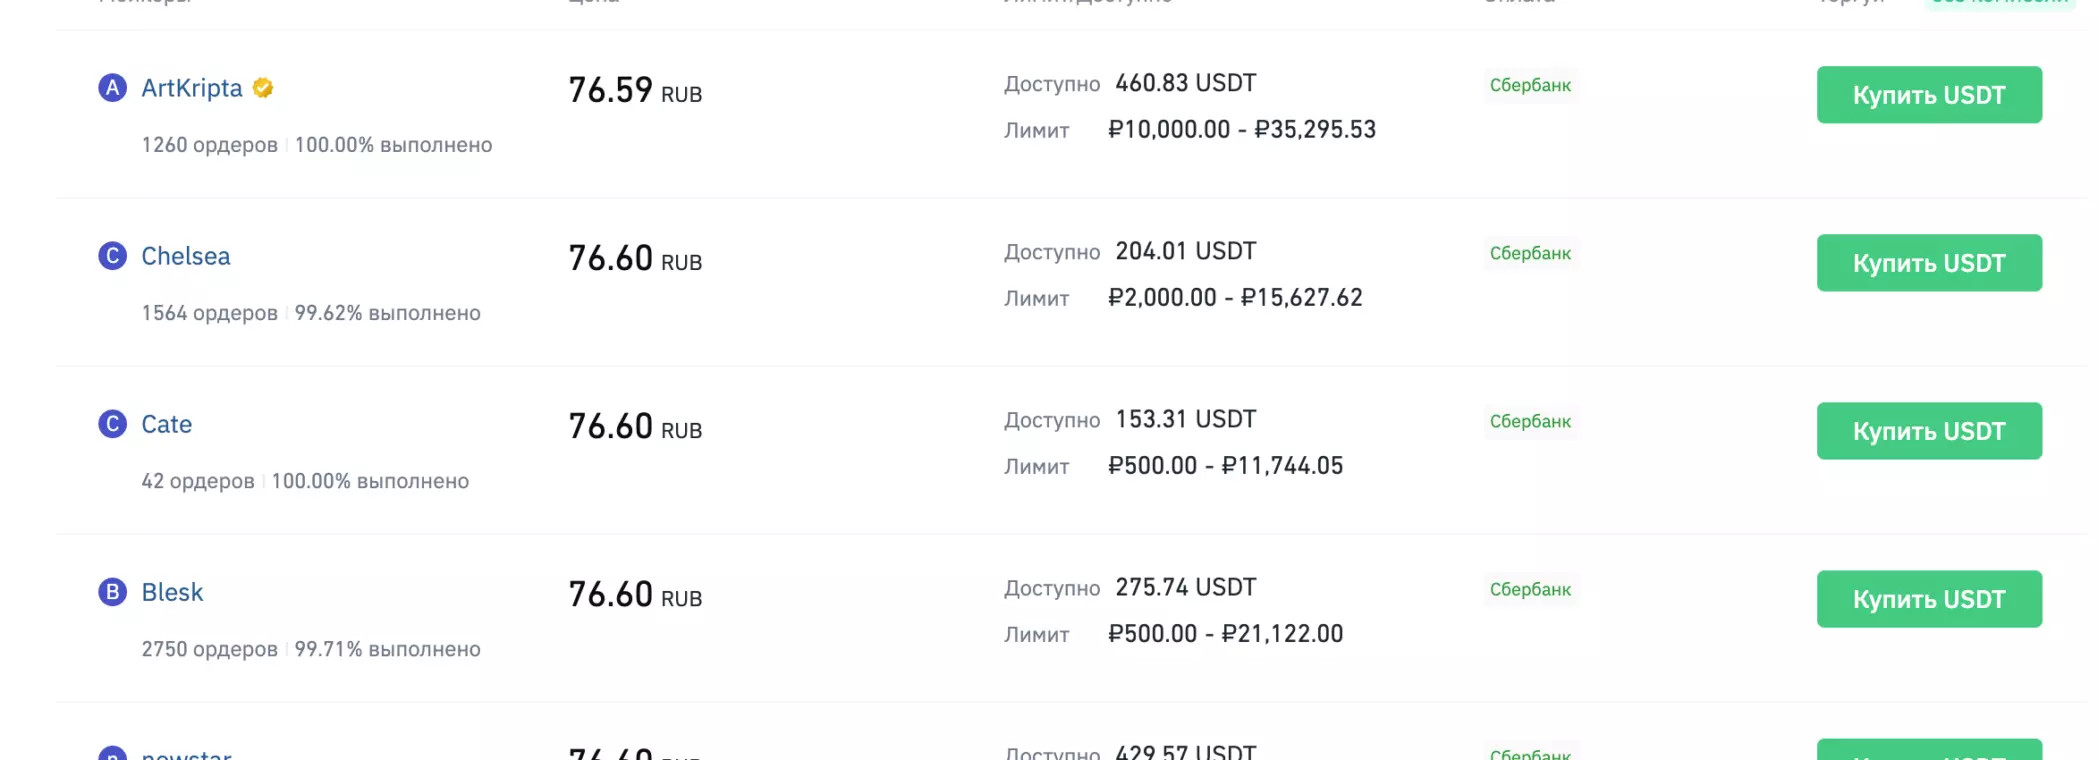Open ArtKripta merchant profile
Screen dimensions: 2098x760
point(191,88)
